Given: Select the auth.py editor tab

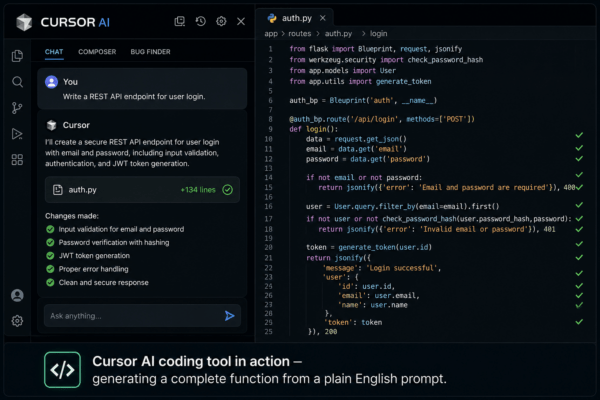Looking at the screenshot, I should click(x=297, y=18).
